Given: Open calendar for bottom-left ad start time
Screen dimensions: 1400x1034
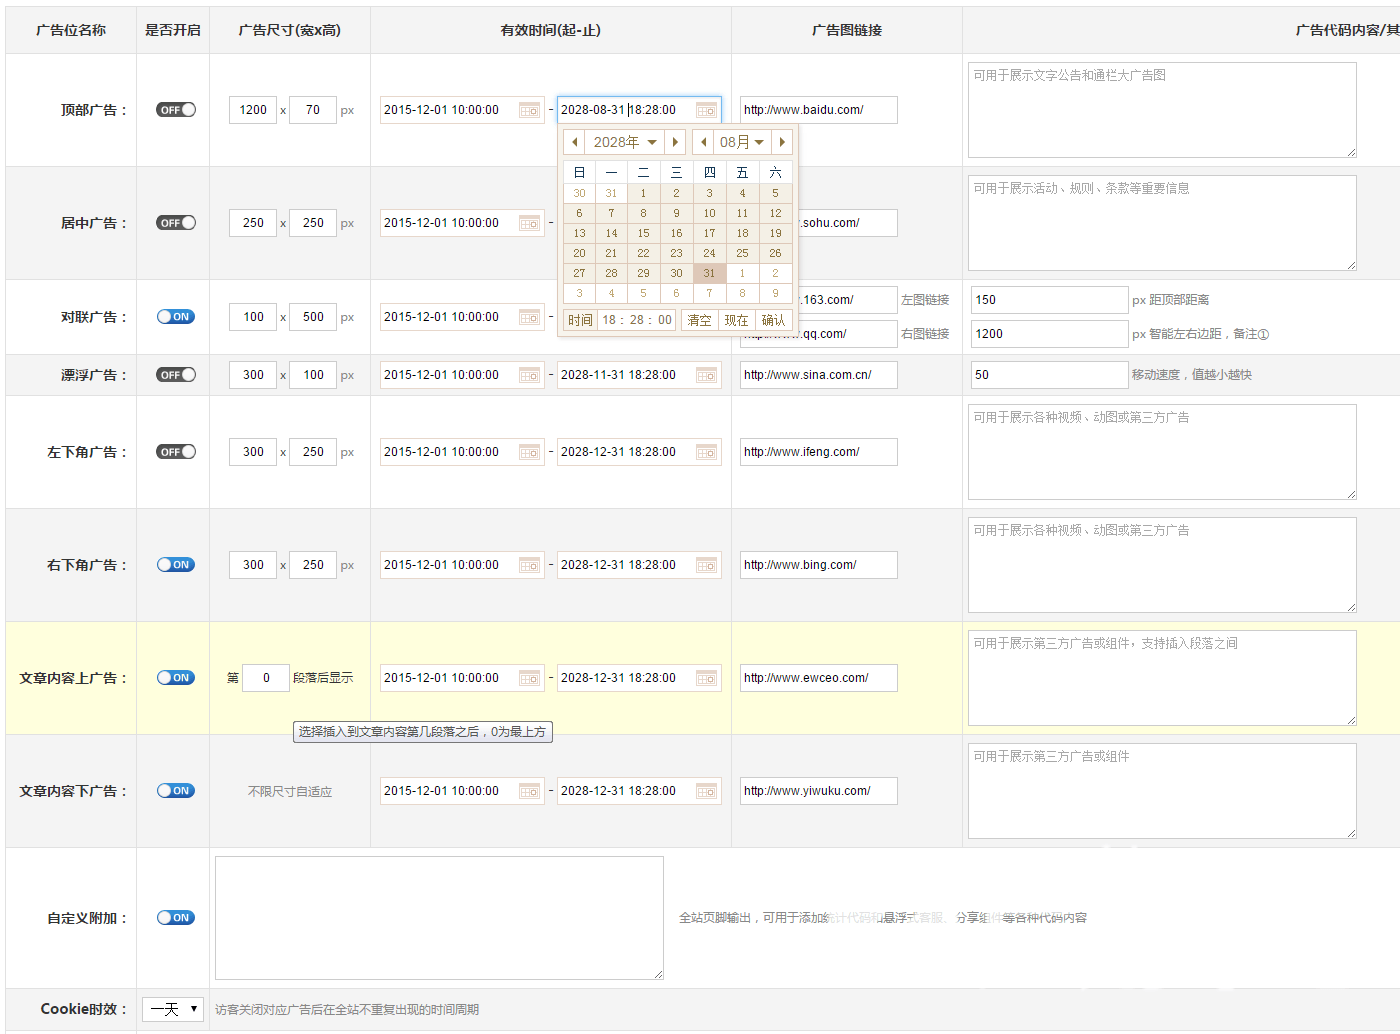Looking at the screenshot, I should click(x=529, y=452).
